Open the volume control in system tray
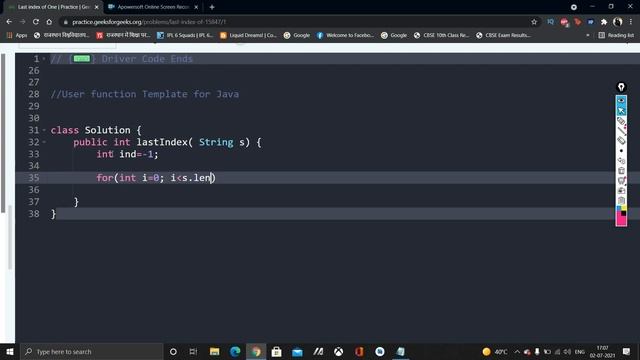640x360 pixels. [x=567, y=351]
